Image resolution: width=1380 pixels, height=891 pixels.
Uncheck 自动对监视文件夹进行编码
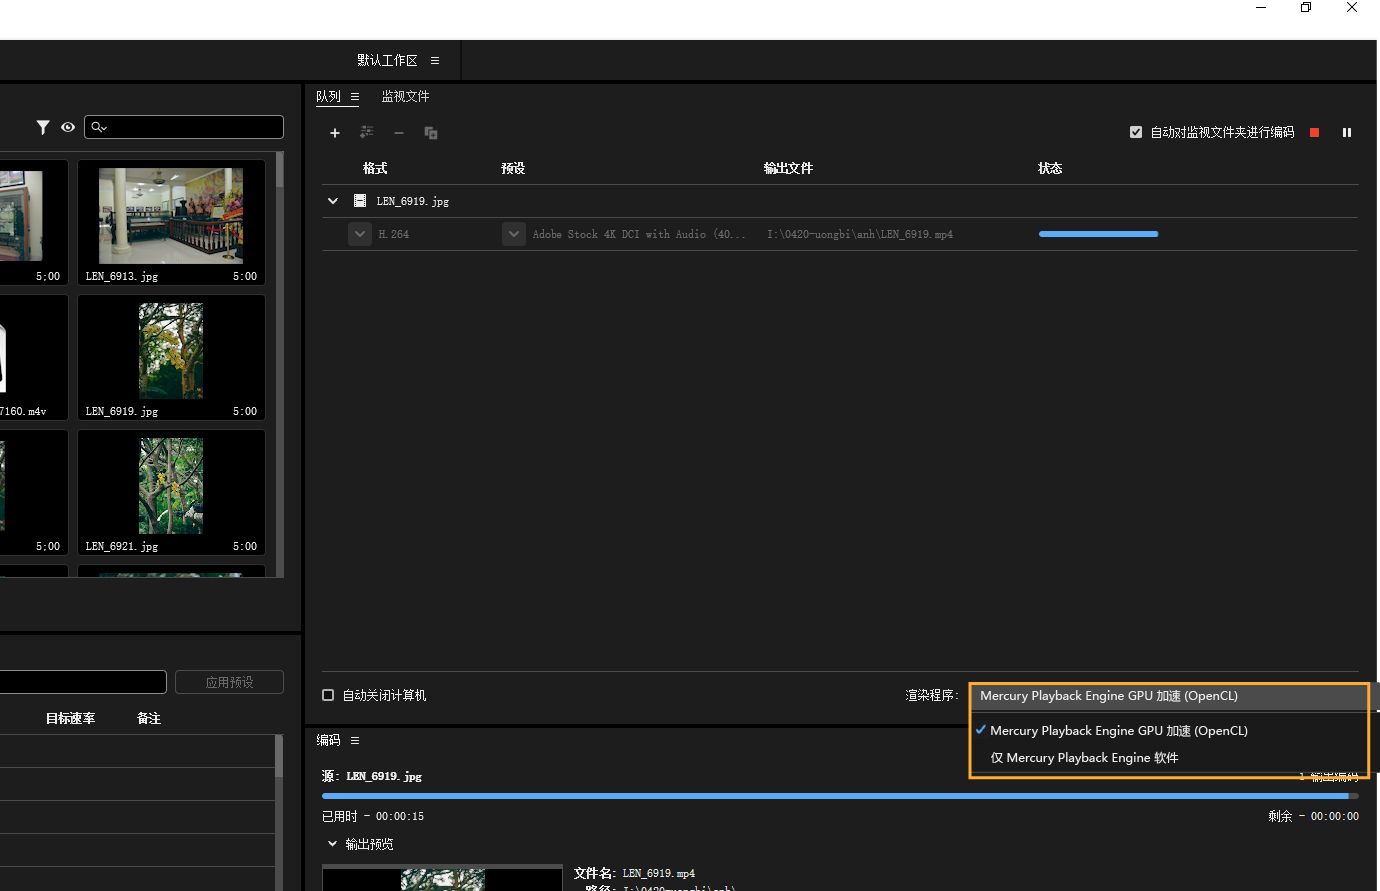1136,131
